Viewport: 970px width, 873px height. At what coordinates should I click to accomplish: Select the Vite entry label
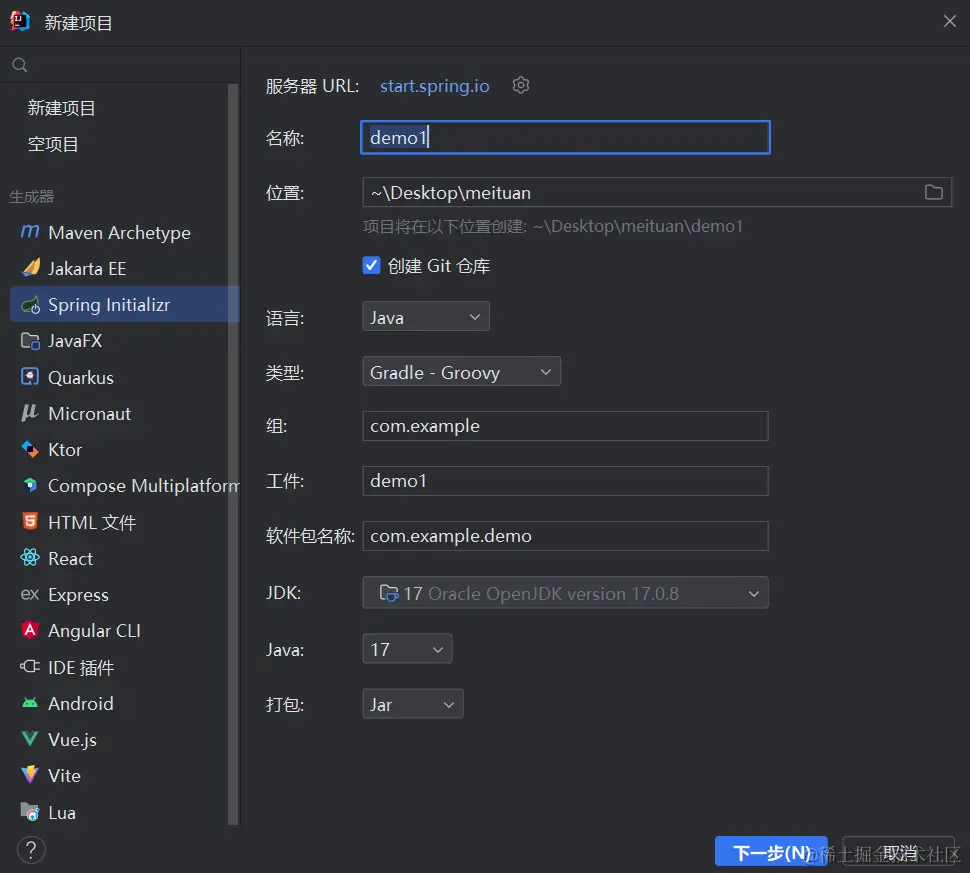coord(64,776)
